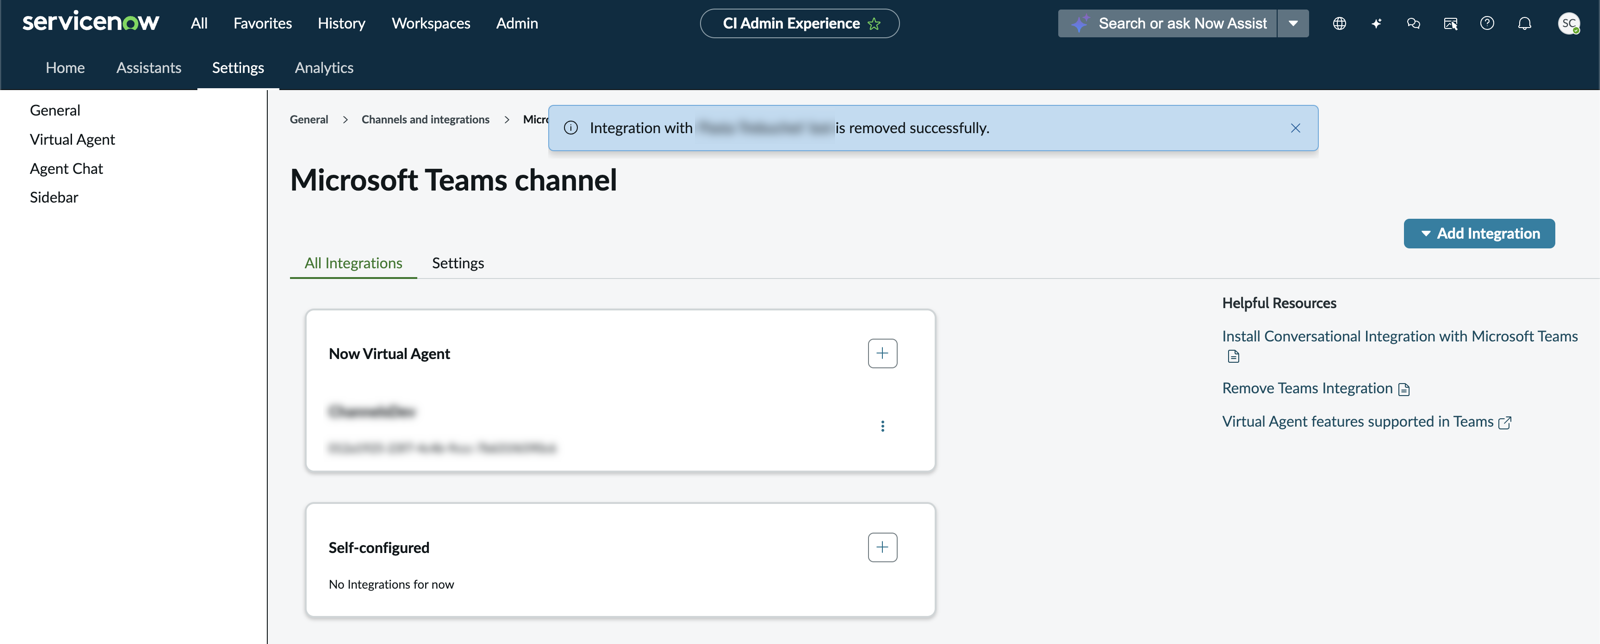Screen dimensions: 1600x644
Task: Open the Add Integration dropdown button
Action: pyautogui.click(x=1479, y=233)
